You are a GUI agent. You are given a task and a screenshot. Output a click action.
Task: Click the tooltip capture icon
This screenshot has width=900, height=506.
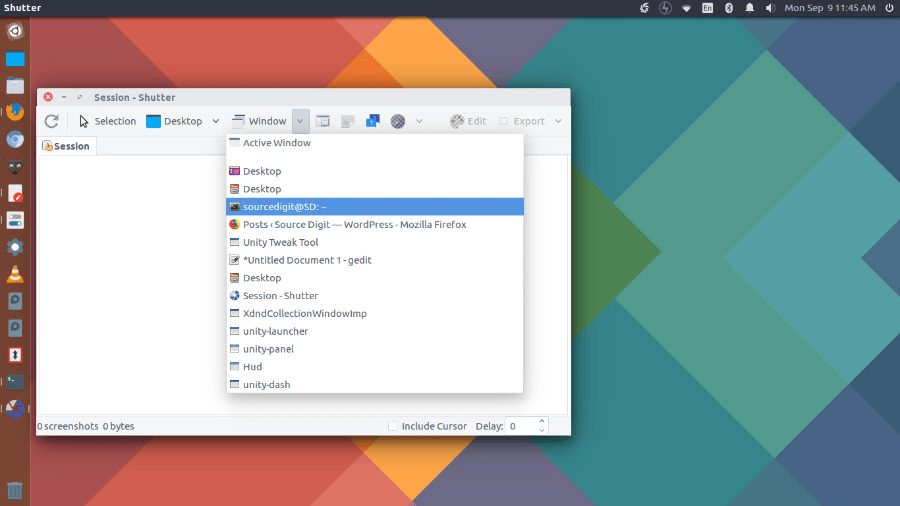(373, 121)
